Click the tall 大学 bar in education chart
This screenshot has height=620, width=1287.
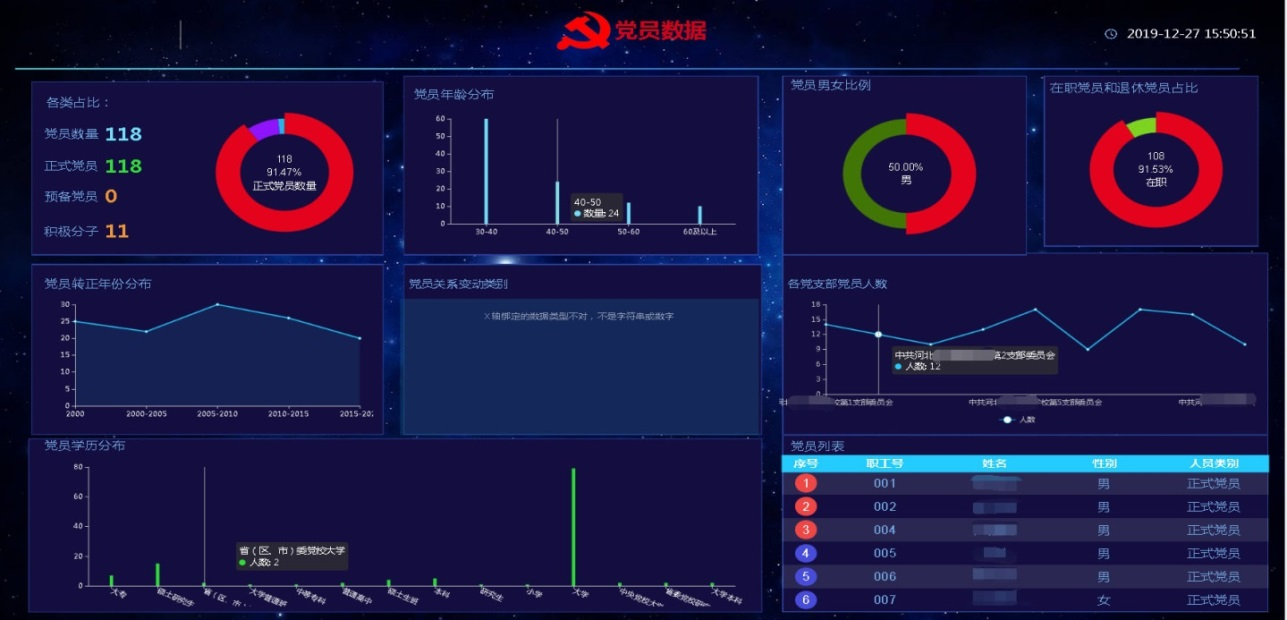tap(573, 527)
